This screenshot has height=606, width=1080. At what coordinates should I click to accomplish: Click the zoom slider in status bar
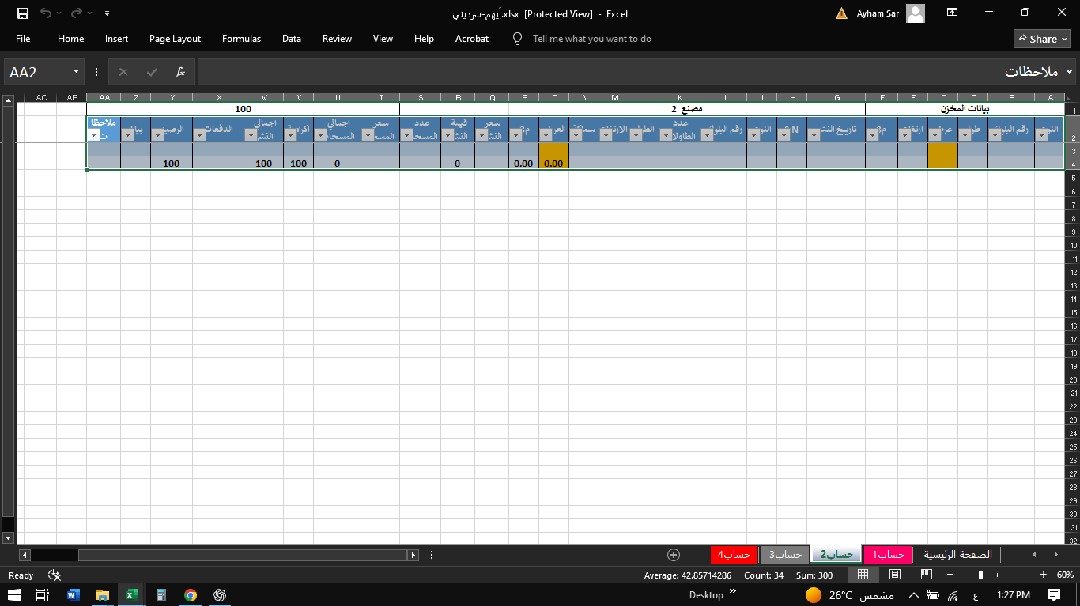pos(981,575)
